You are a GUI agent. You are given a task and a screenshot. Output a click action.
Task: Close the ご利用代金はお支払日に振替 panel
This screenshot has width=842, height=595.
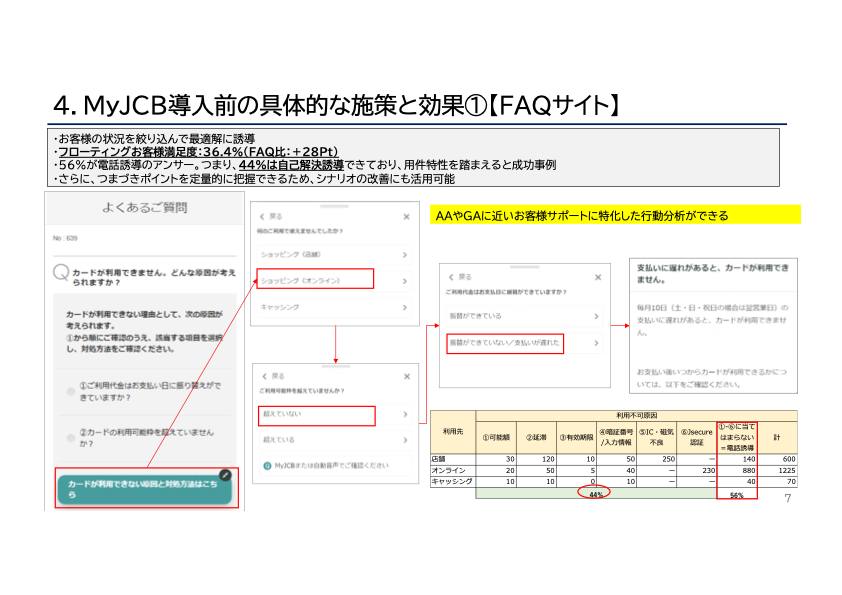598,277
